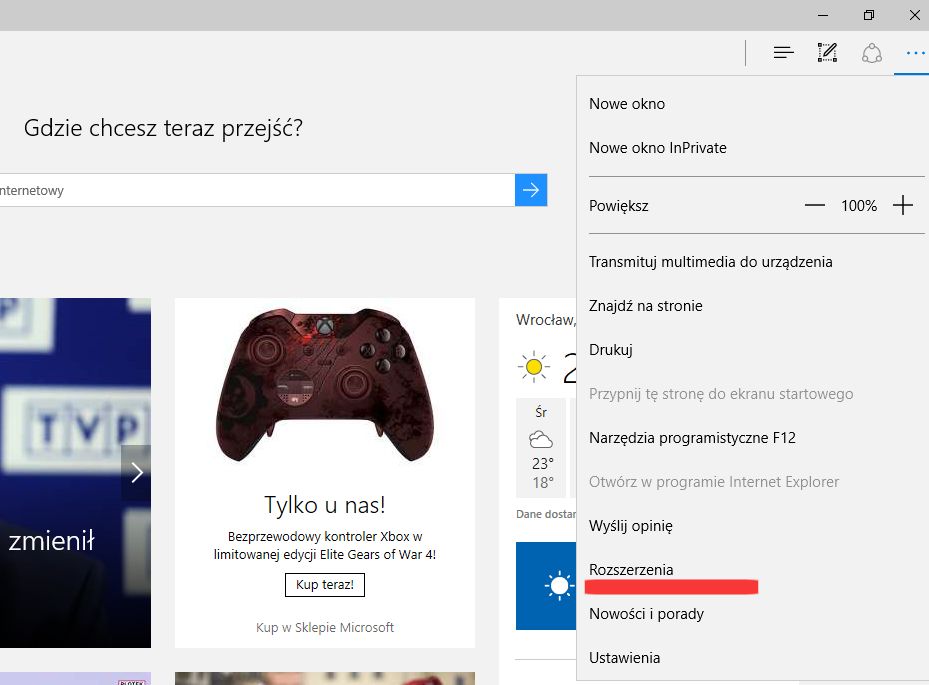Click Drukuj in the menu

click(x=611, y=350)
